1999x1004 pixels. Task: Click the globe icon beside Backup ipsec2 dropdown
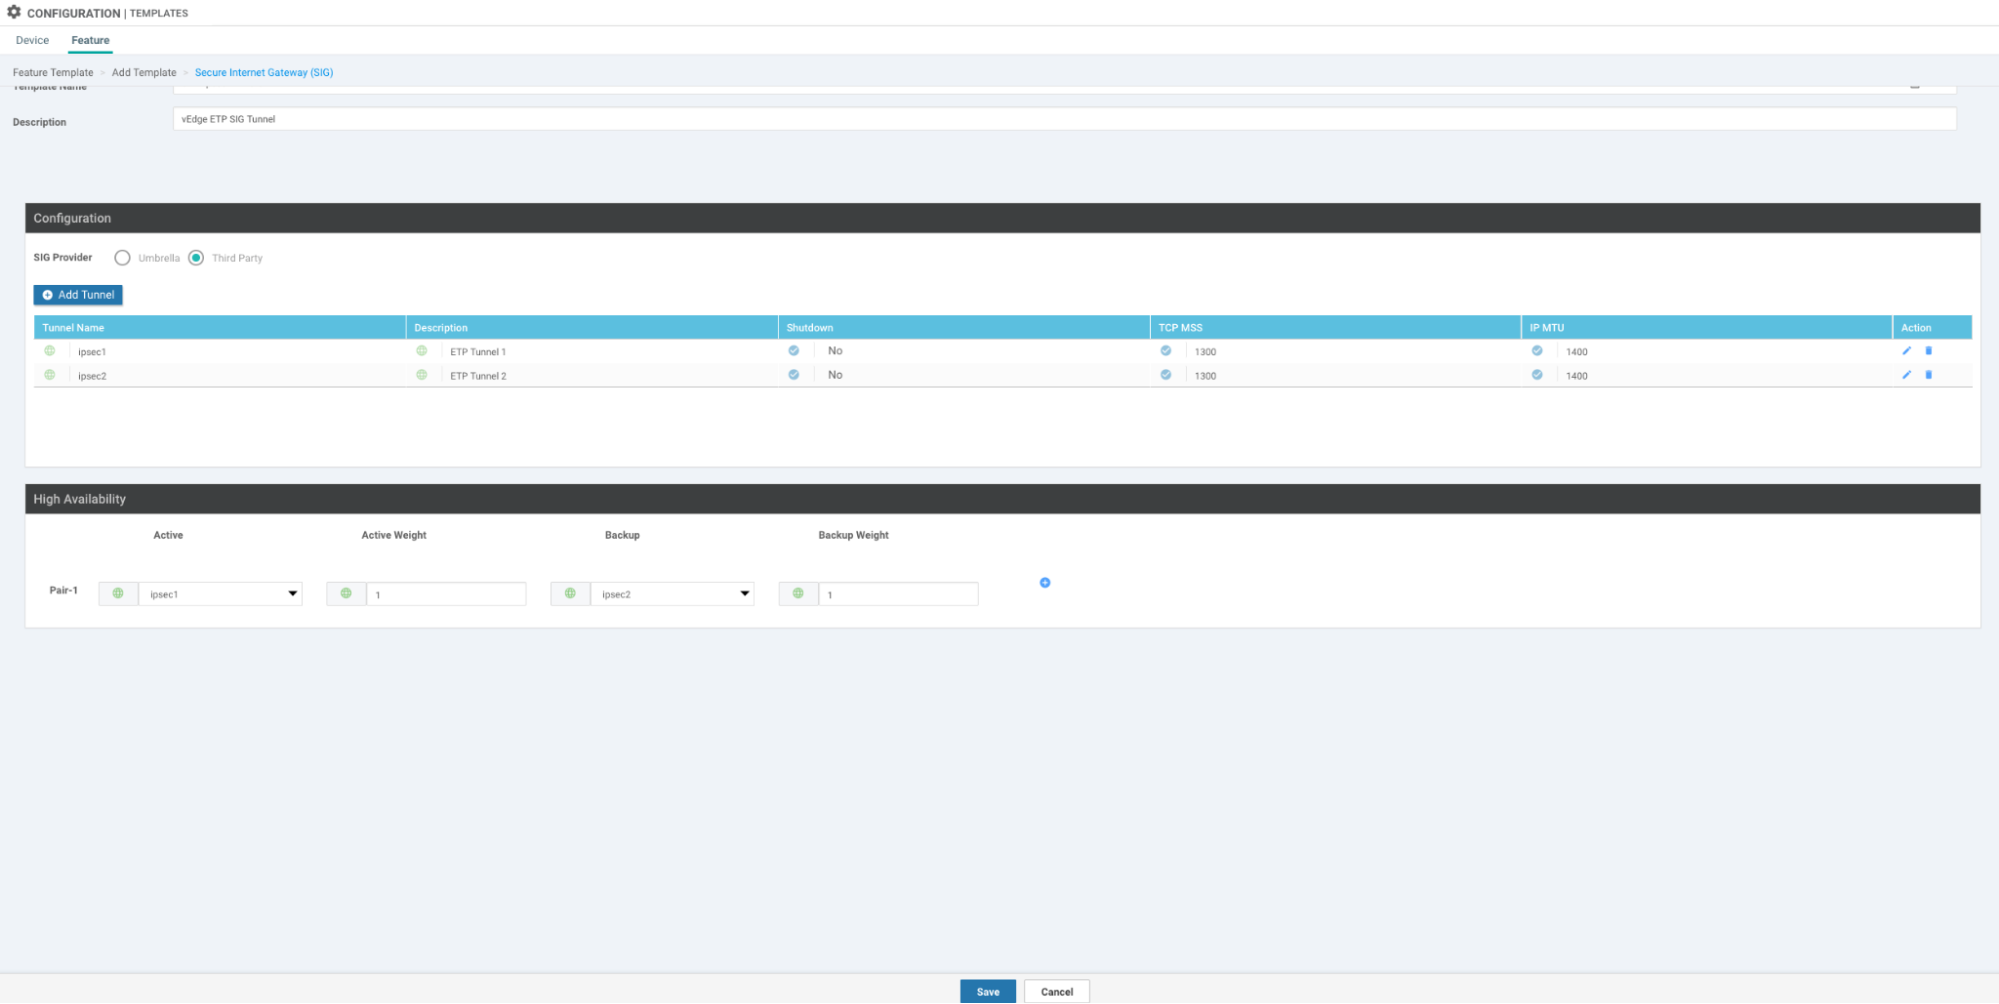click(x=570, y=594)
